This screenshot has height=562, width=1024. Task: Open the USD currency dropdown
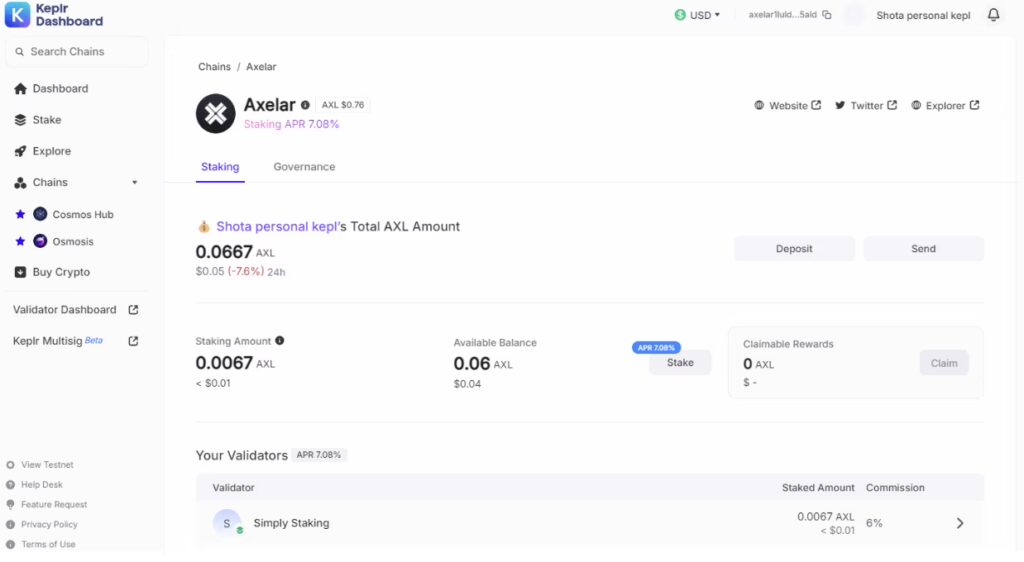coord(697,15)
